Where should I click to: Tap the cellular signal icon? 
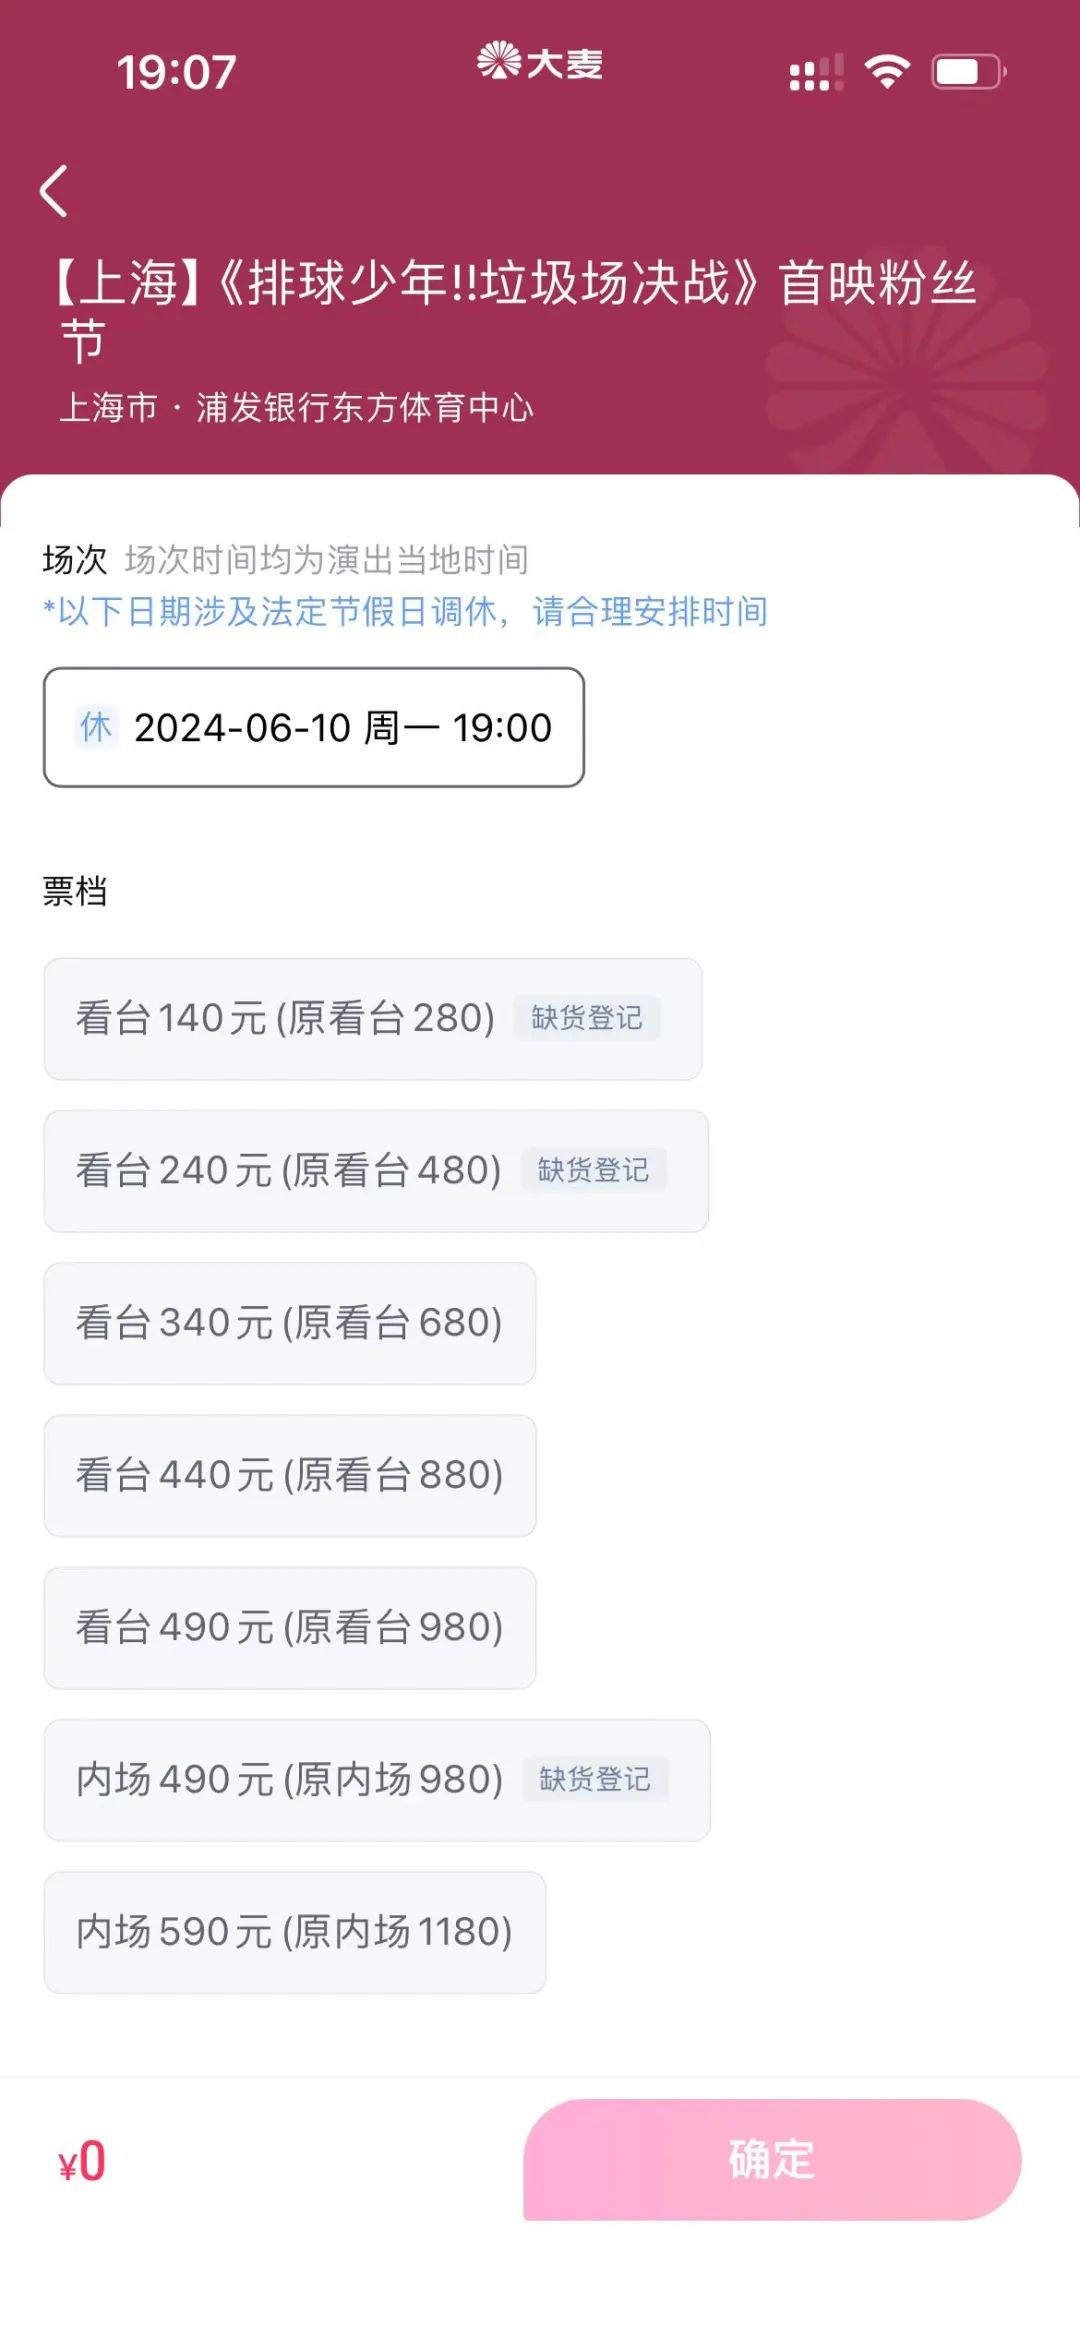[x=816, y=73]
